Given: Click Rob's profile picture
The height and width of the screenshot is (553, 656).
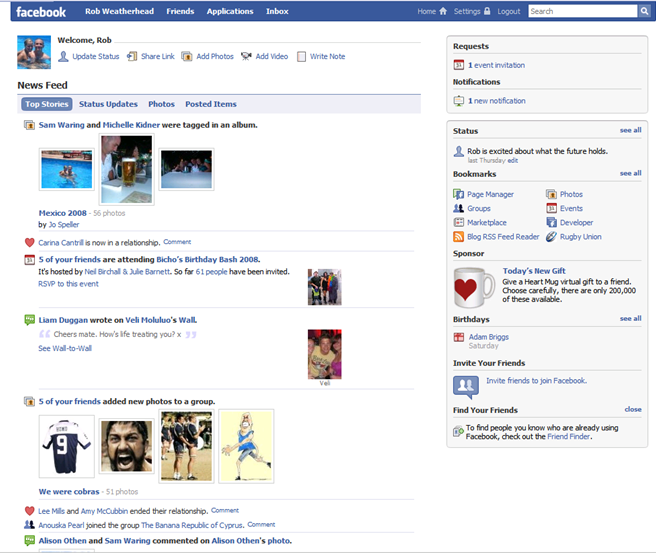Looking at the screenshot, I should 34,52.
